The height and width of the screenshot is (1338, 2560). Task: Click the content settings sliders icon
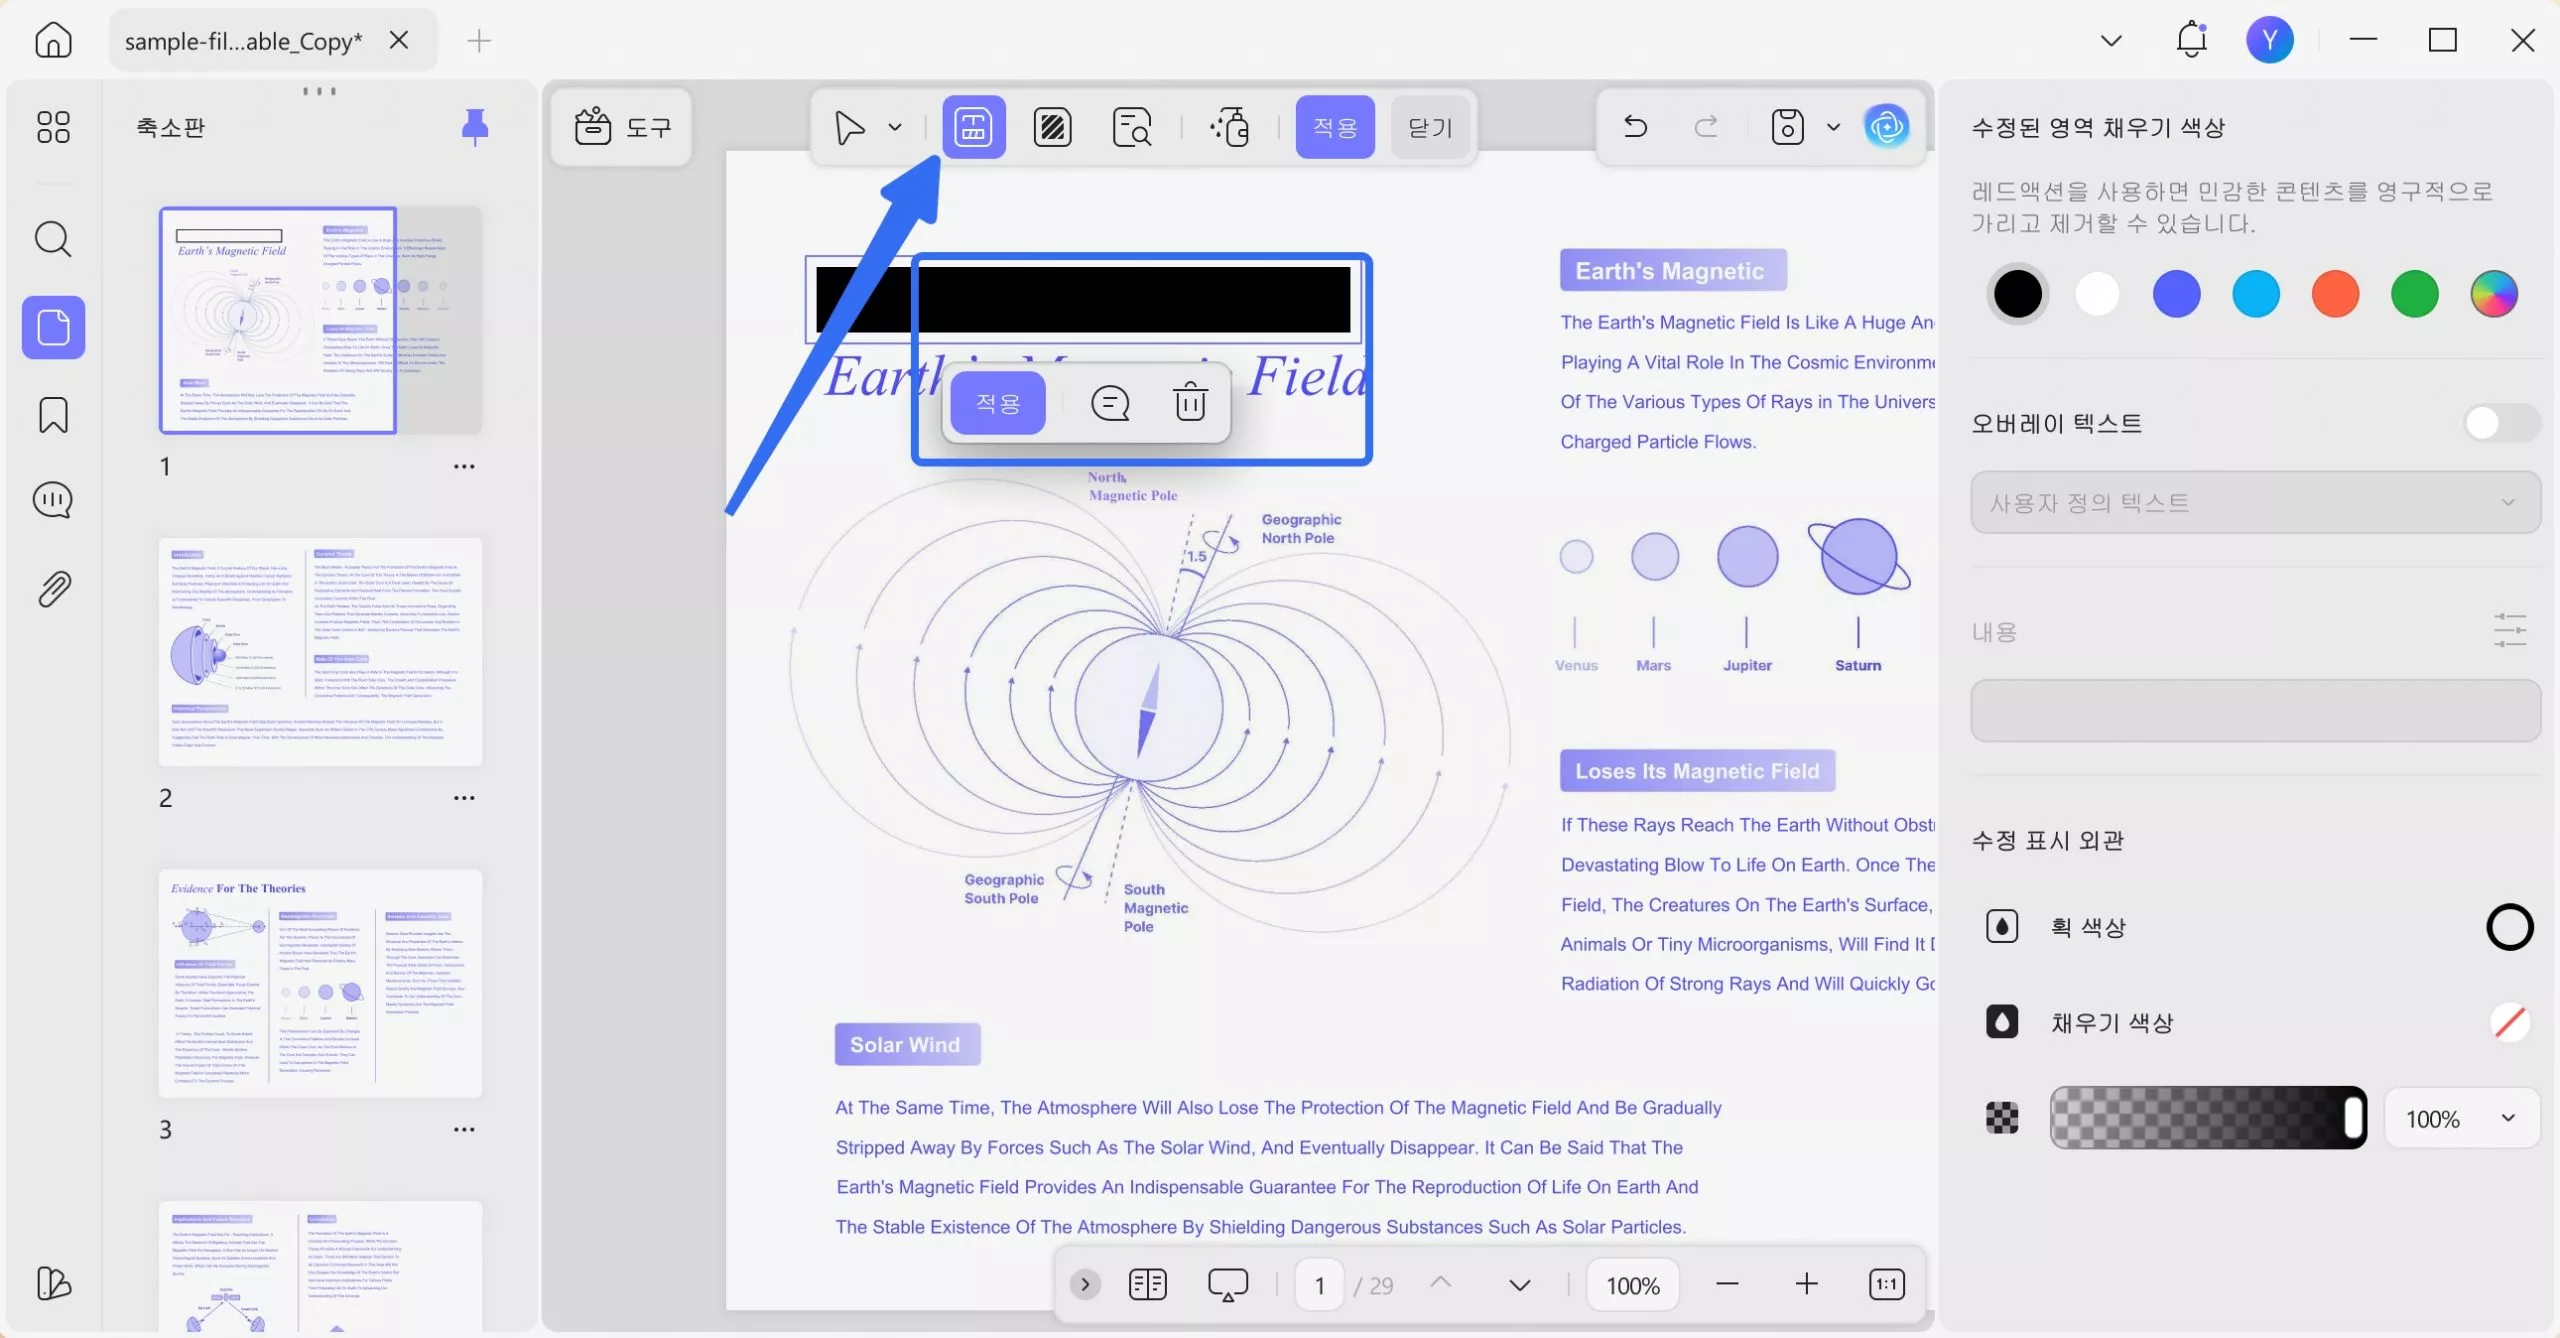tap(2509, 631)
